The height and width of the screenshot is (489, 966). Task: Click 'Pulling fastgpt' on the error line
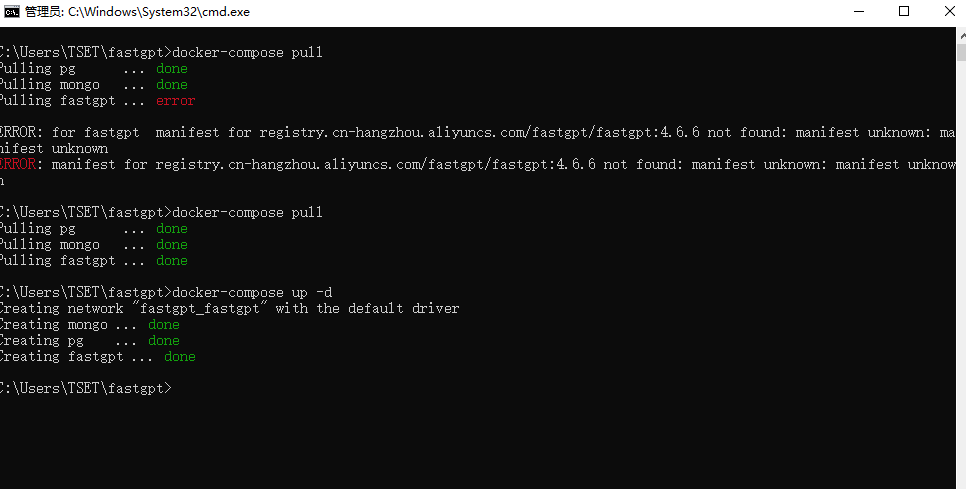tap(56, 101)
